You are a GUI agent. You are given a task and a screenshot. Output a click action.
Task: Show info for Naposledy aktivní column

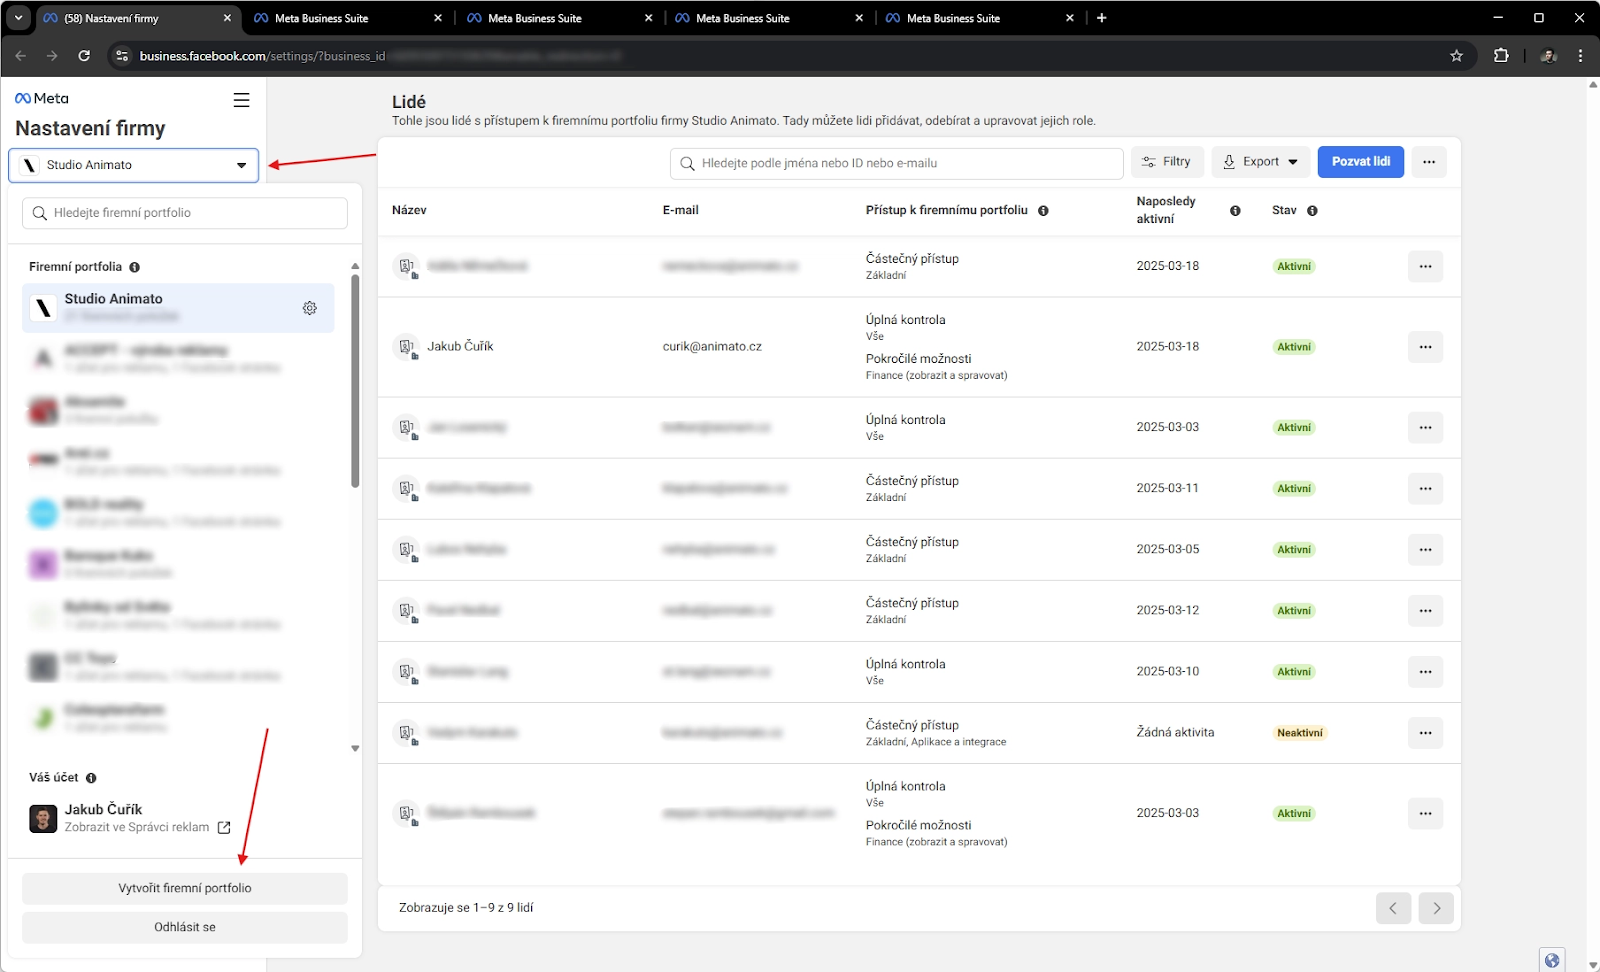[1235, 211]
